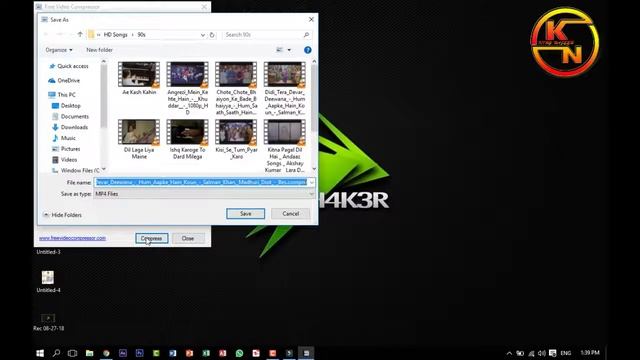Switch input language ENG

tap(566, 353)
